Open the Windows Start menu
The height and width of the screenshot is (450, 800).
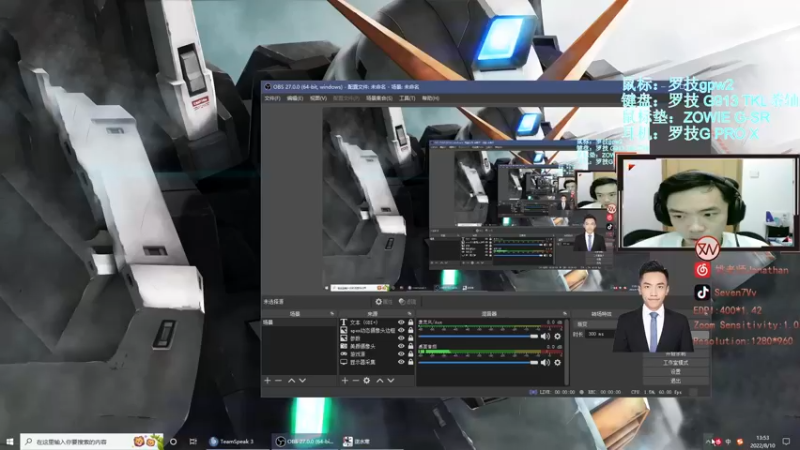pos(9,441)
